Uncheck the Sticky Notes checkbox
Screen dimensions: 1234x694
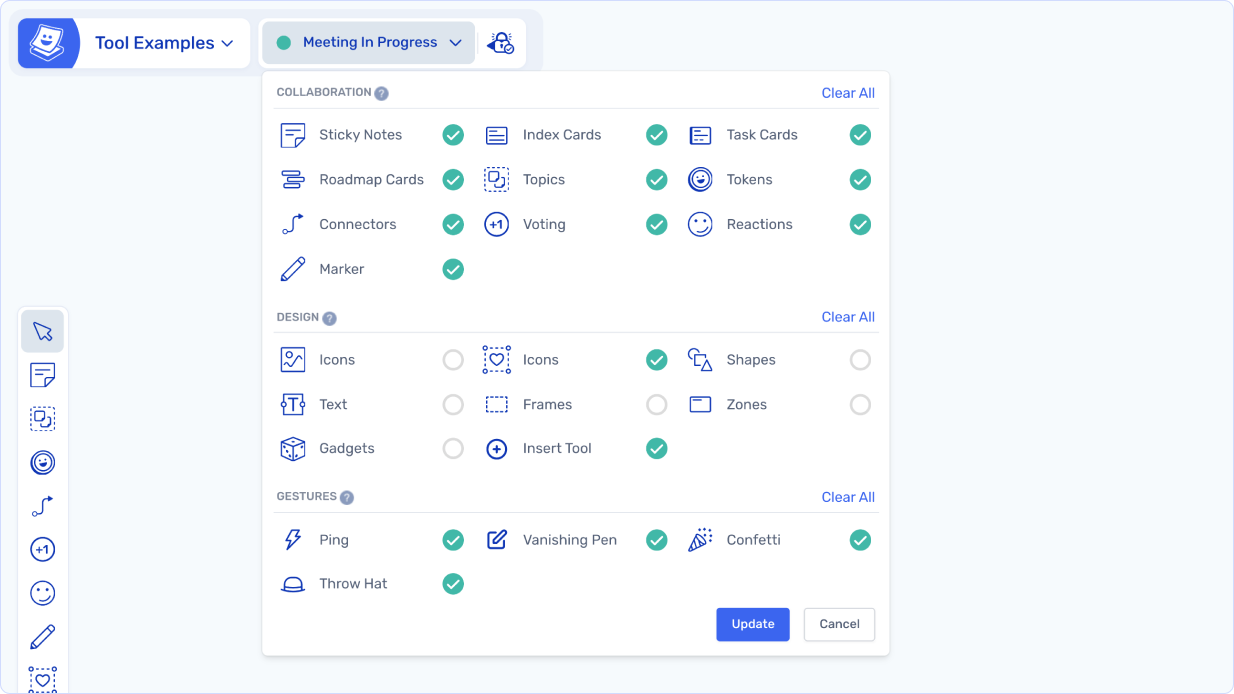(453, 135)
